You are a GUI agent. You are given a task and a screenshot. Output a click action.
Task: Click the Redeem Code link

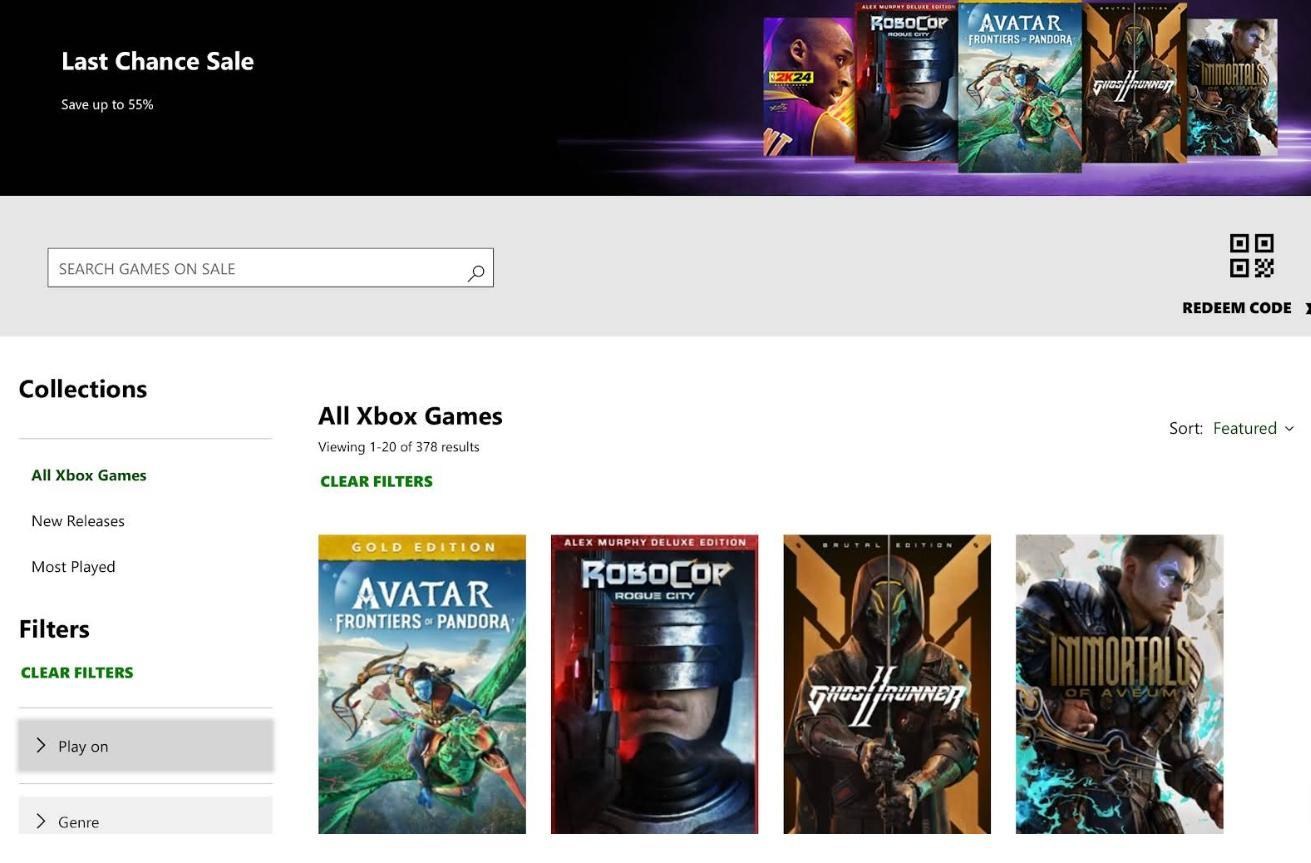pos(1236,308)
